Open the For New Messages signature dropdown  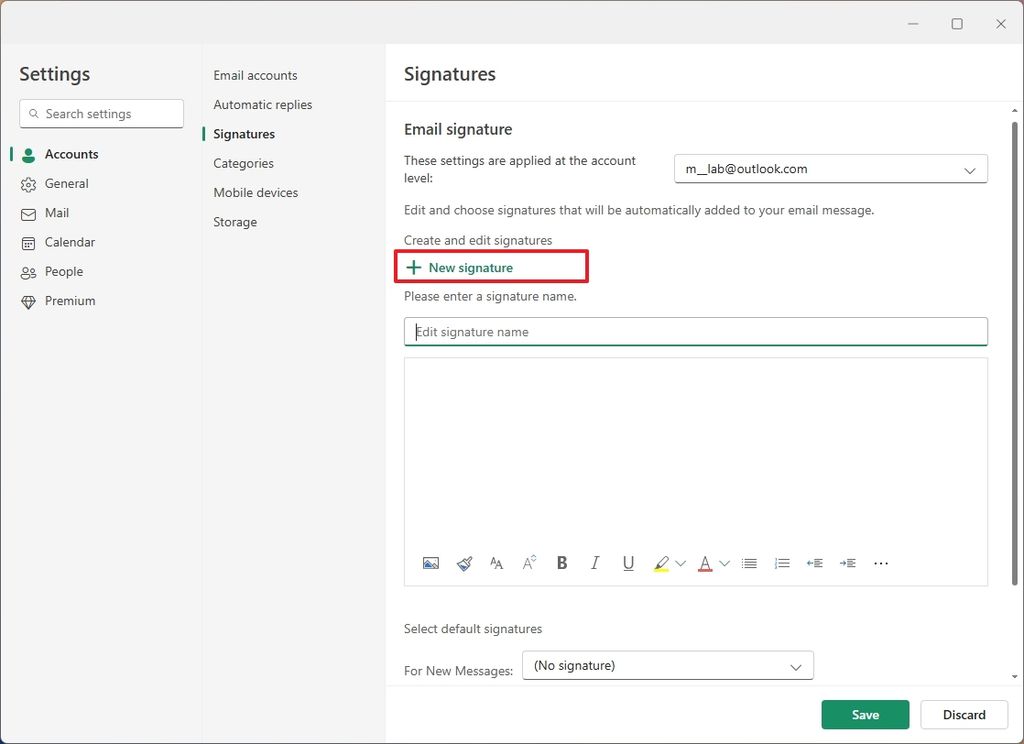667,665
